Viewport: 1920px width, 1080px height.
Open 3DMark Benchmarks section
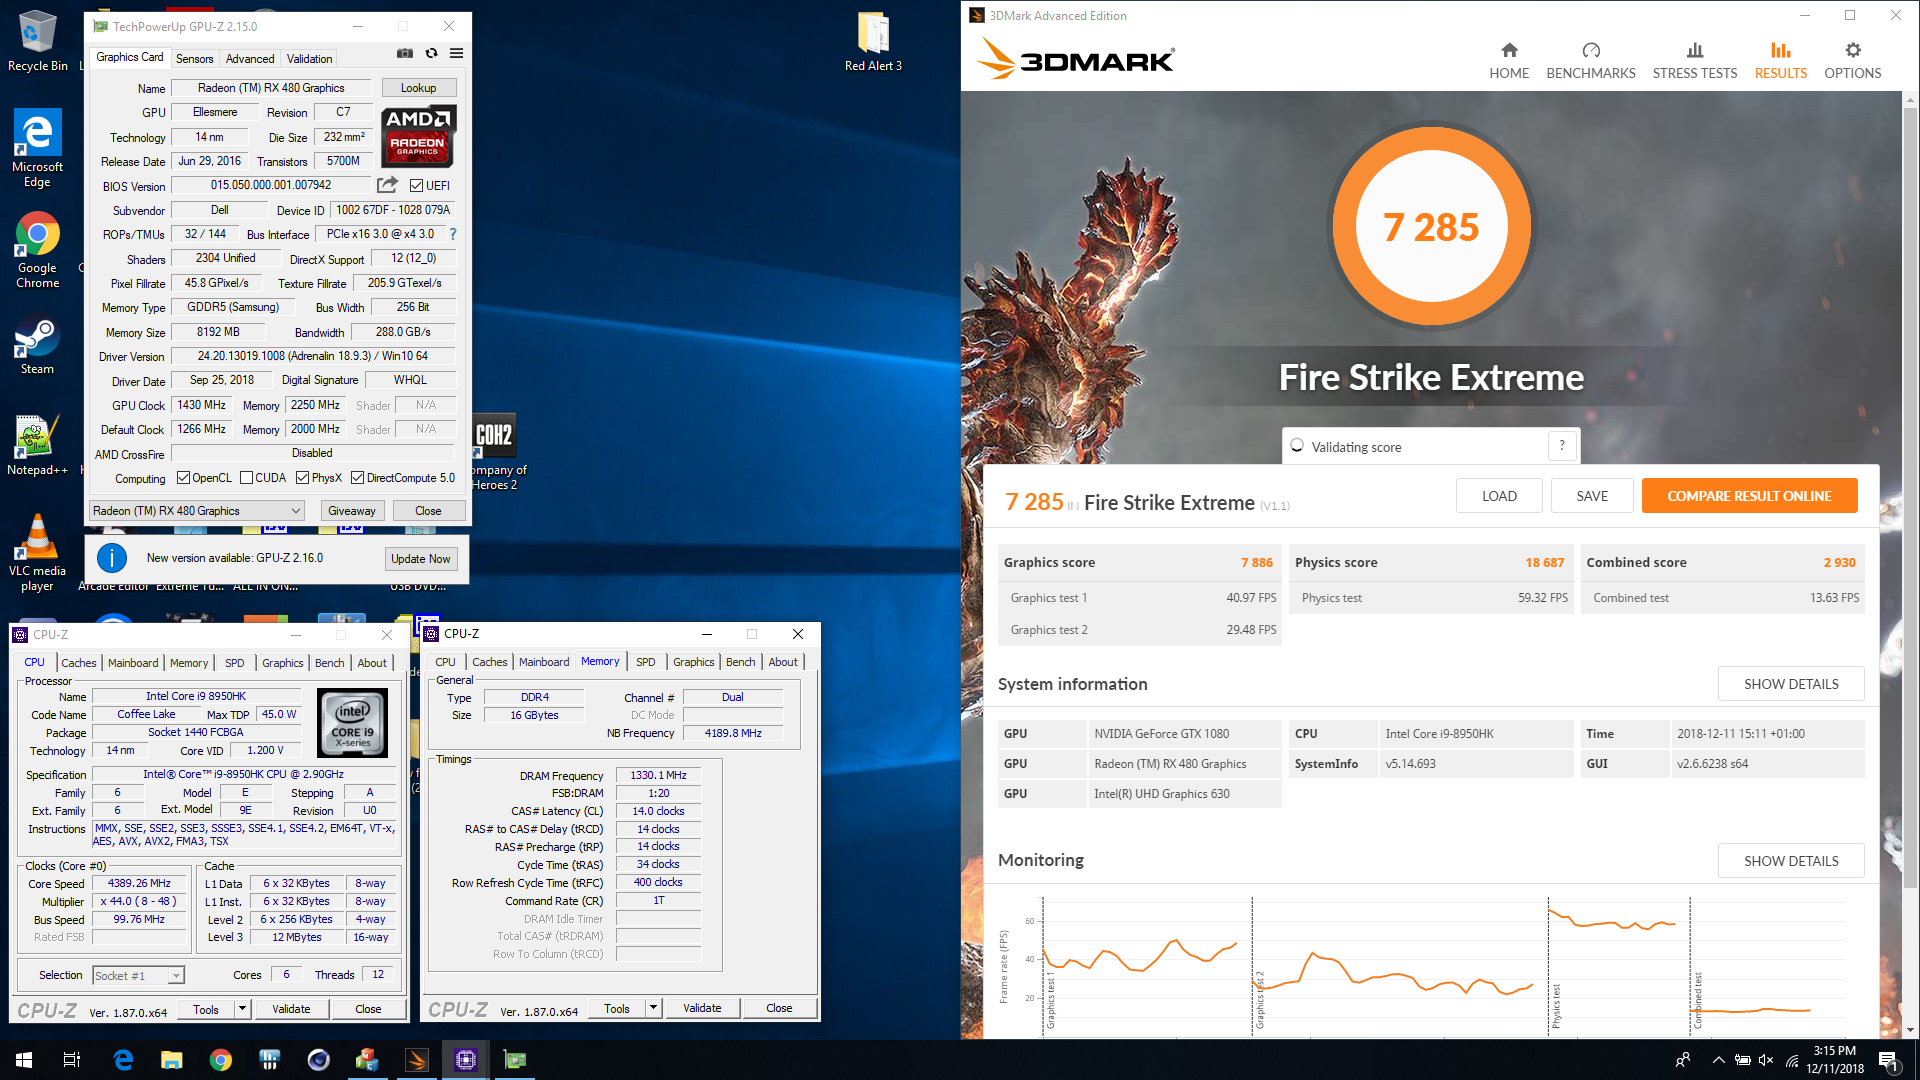point(1591,60)
